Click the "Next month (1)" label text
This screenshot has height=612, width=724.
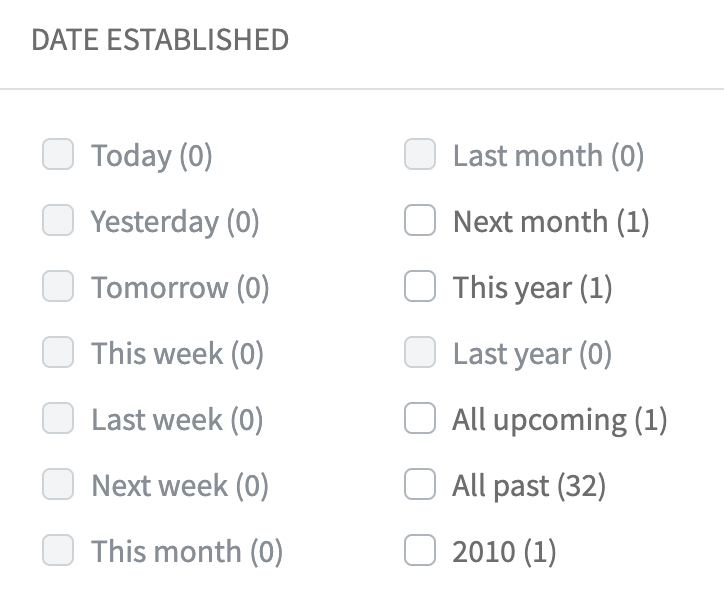coord(551,222)
